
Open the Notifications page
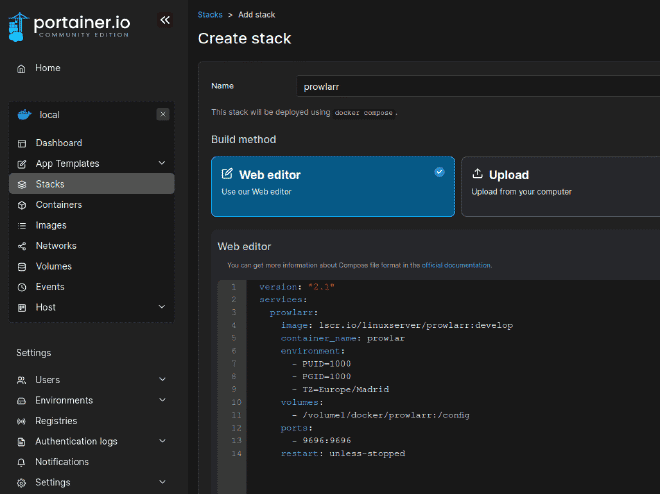(62, 462)
